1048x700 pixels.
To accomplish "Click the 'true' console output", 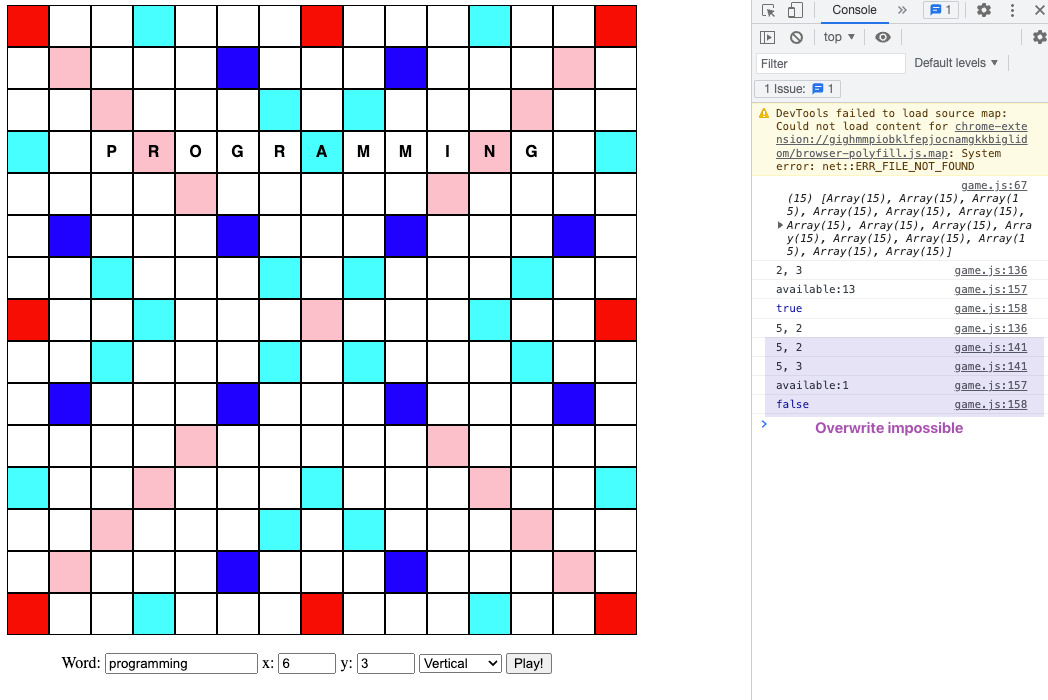I will [789, 308].
